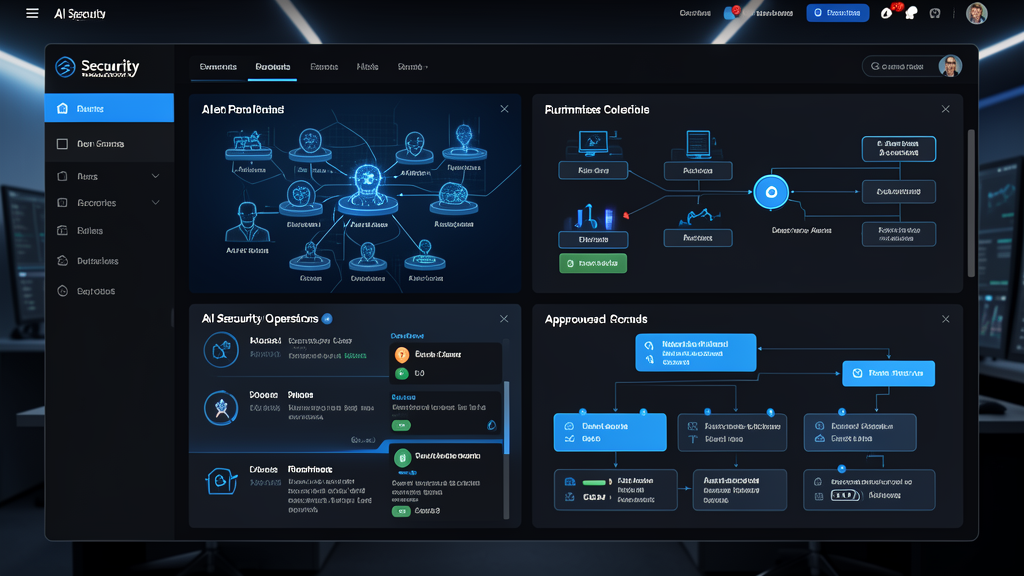Toggle the green pill at the bottom operations card

[x=401, y=511]
